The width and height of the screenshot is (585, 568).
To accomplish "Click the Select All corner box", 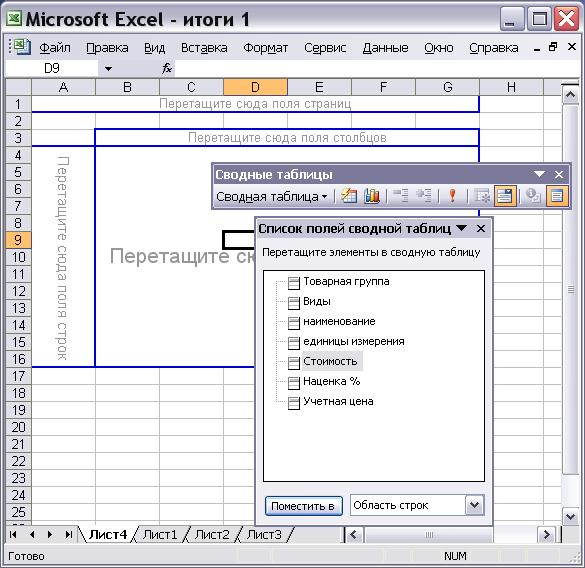I will [18, 87].
